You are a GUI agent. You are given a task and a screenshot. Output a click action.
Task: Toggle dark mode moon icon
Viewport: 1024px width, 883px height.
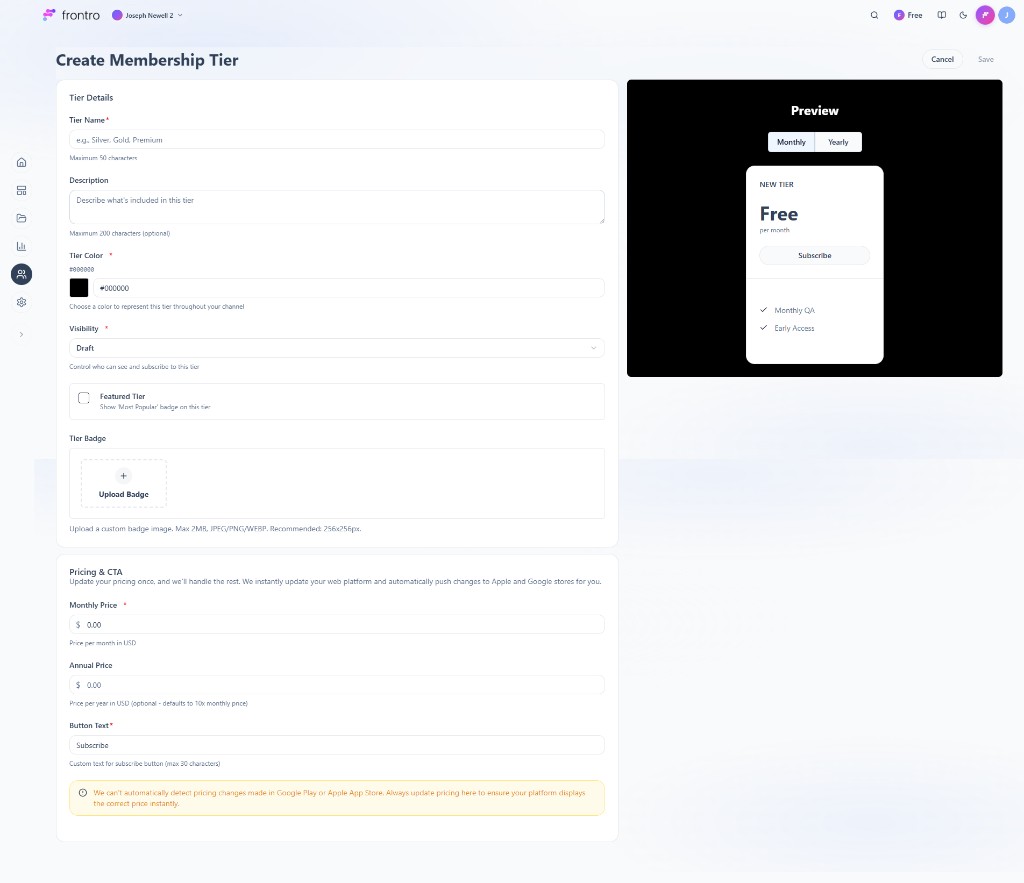(x=963, y=16)
